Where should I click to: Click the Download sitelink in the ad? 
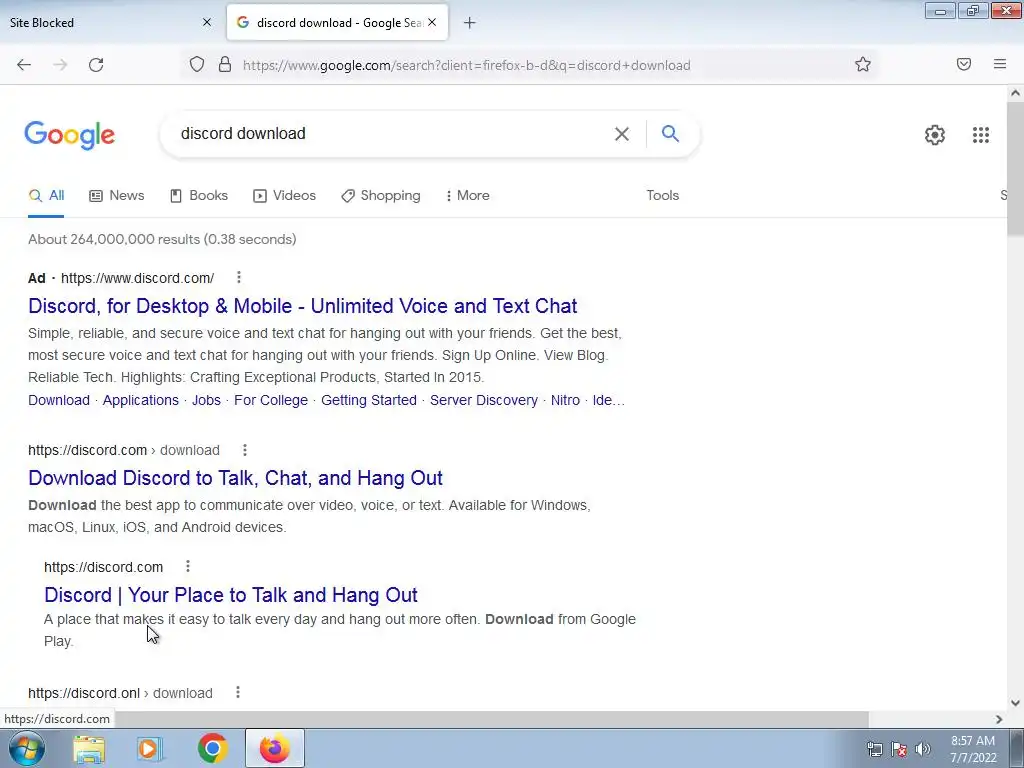pos(59,400)
